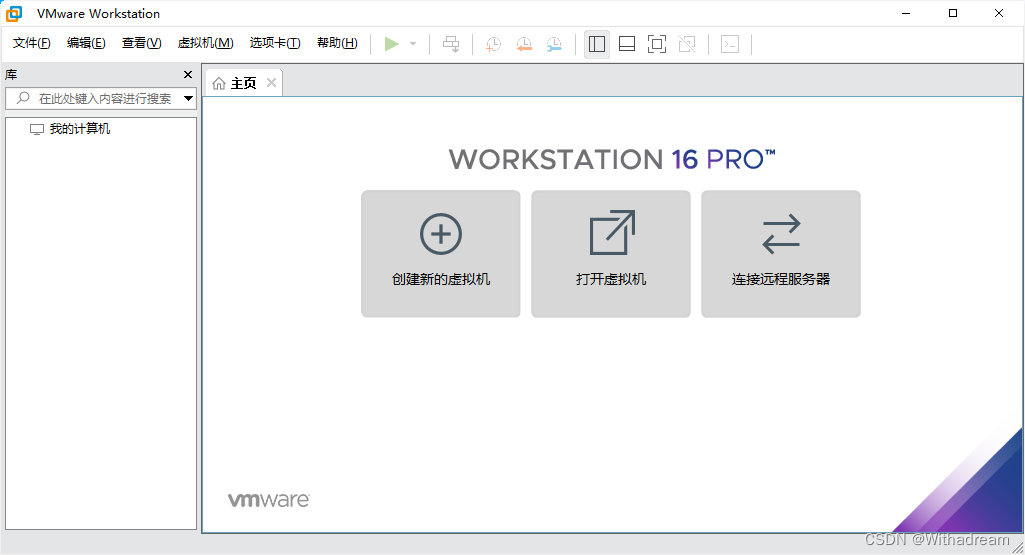
Task: Expand the library search dropdown arrow
Action: [188, 99]
